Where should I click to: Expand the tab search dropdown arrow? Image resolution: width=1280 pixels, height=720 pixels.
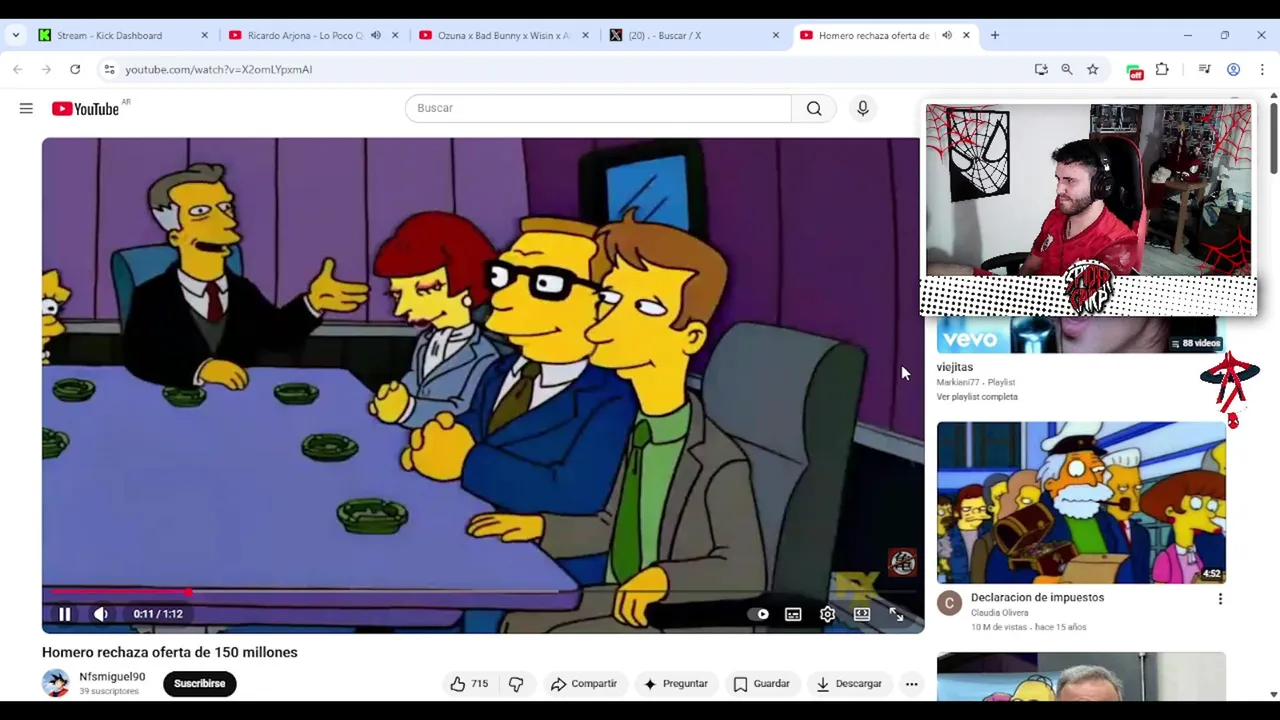click(15, 35)
